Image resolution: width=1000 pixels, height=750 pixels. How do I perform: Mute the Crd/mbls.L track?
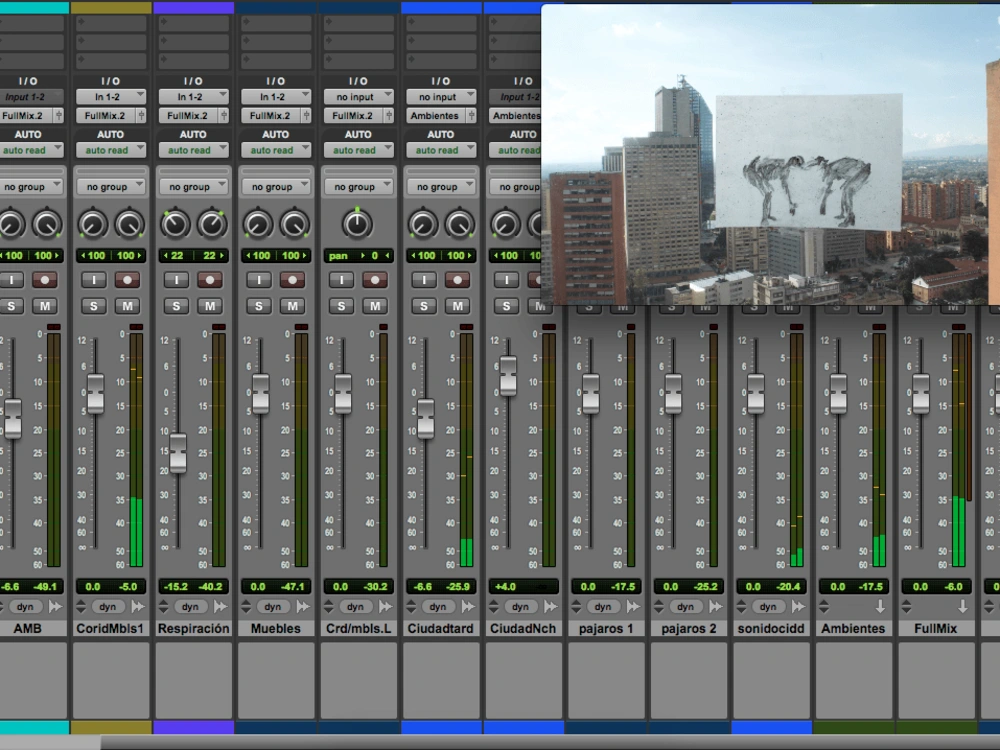click(375, 306)
